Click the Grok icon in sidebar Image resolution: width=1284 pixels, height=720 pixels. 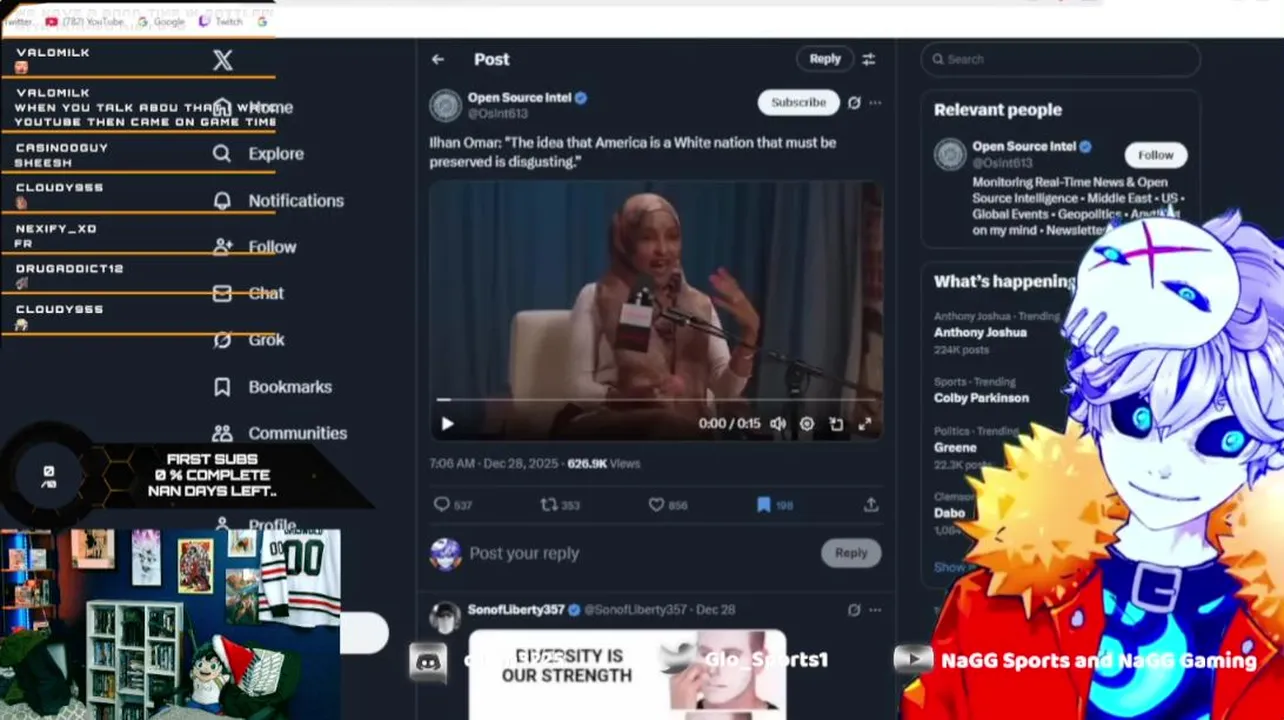222,340
